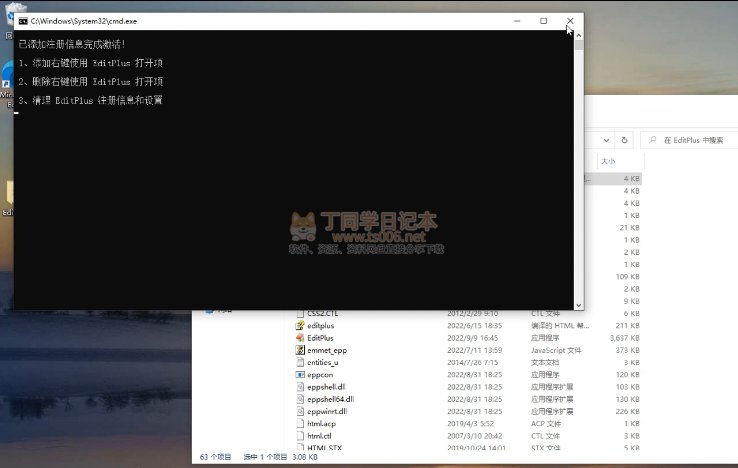The height and width of the screenshot is (468, 738).
Task: Select the html.acp file icon
Action: [300, 423]
